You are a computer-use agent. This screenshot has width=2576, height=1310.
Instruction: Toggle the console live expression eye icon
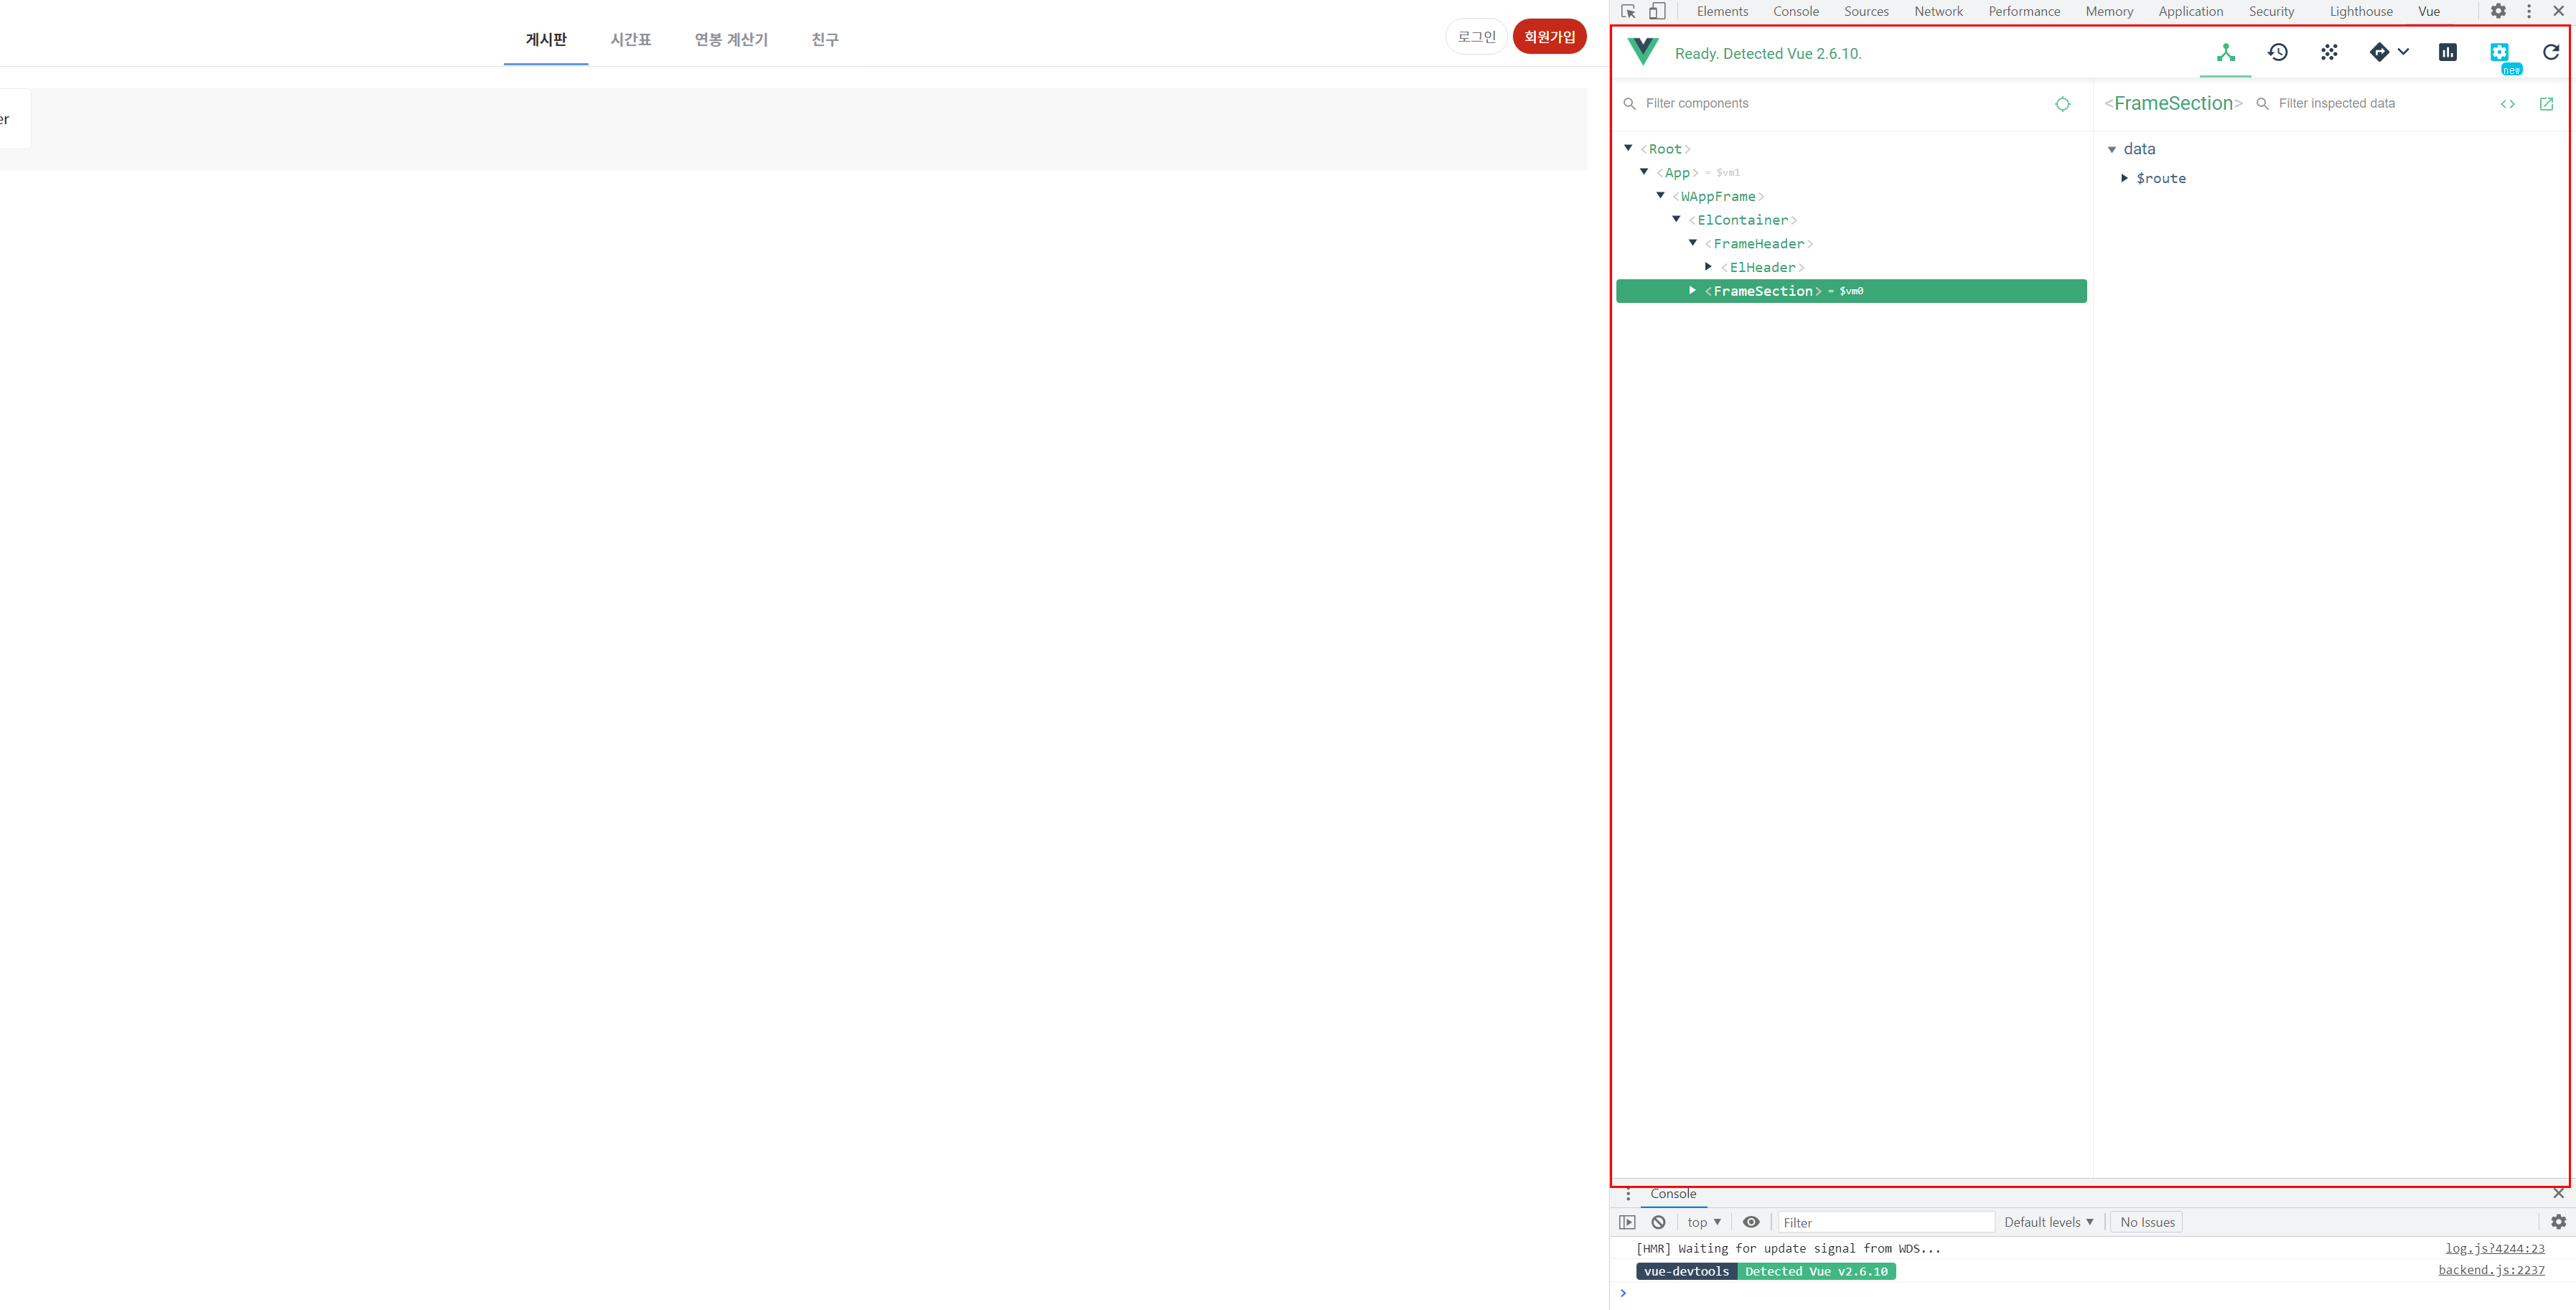point(1751,1222)
